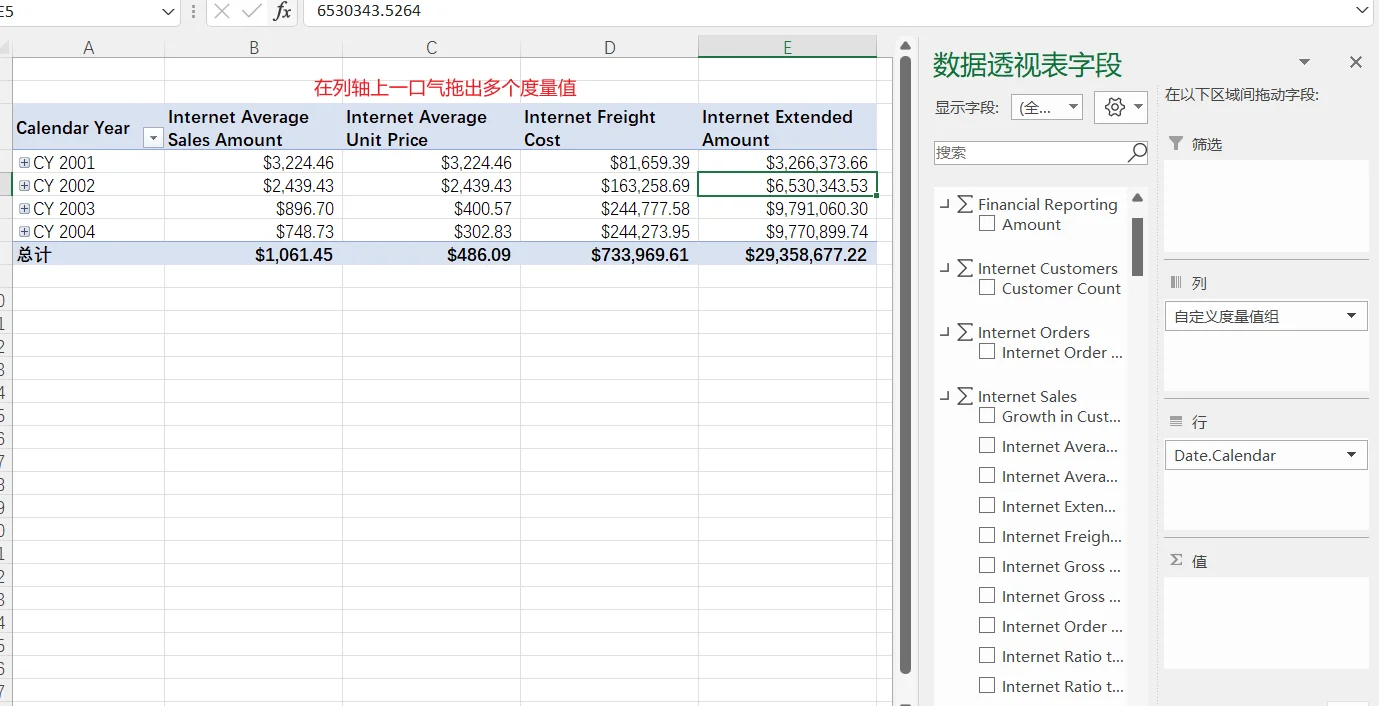Collapse the Internet Customers field group
1379x706 pixels.
945,268
